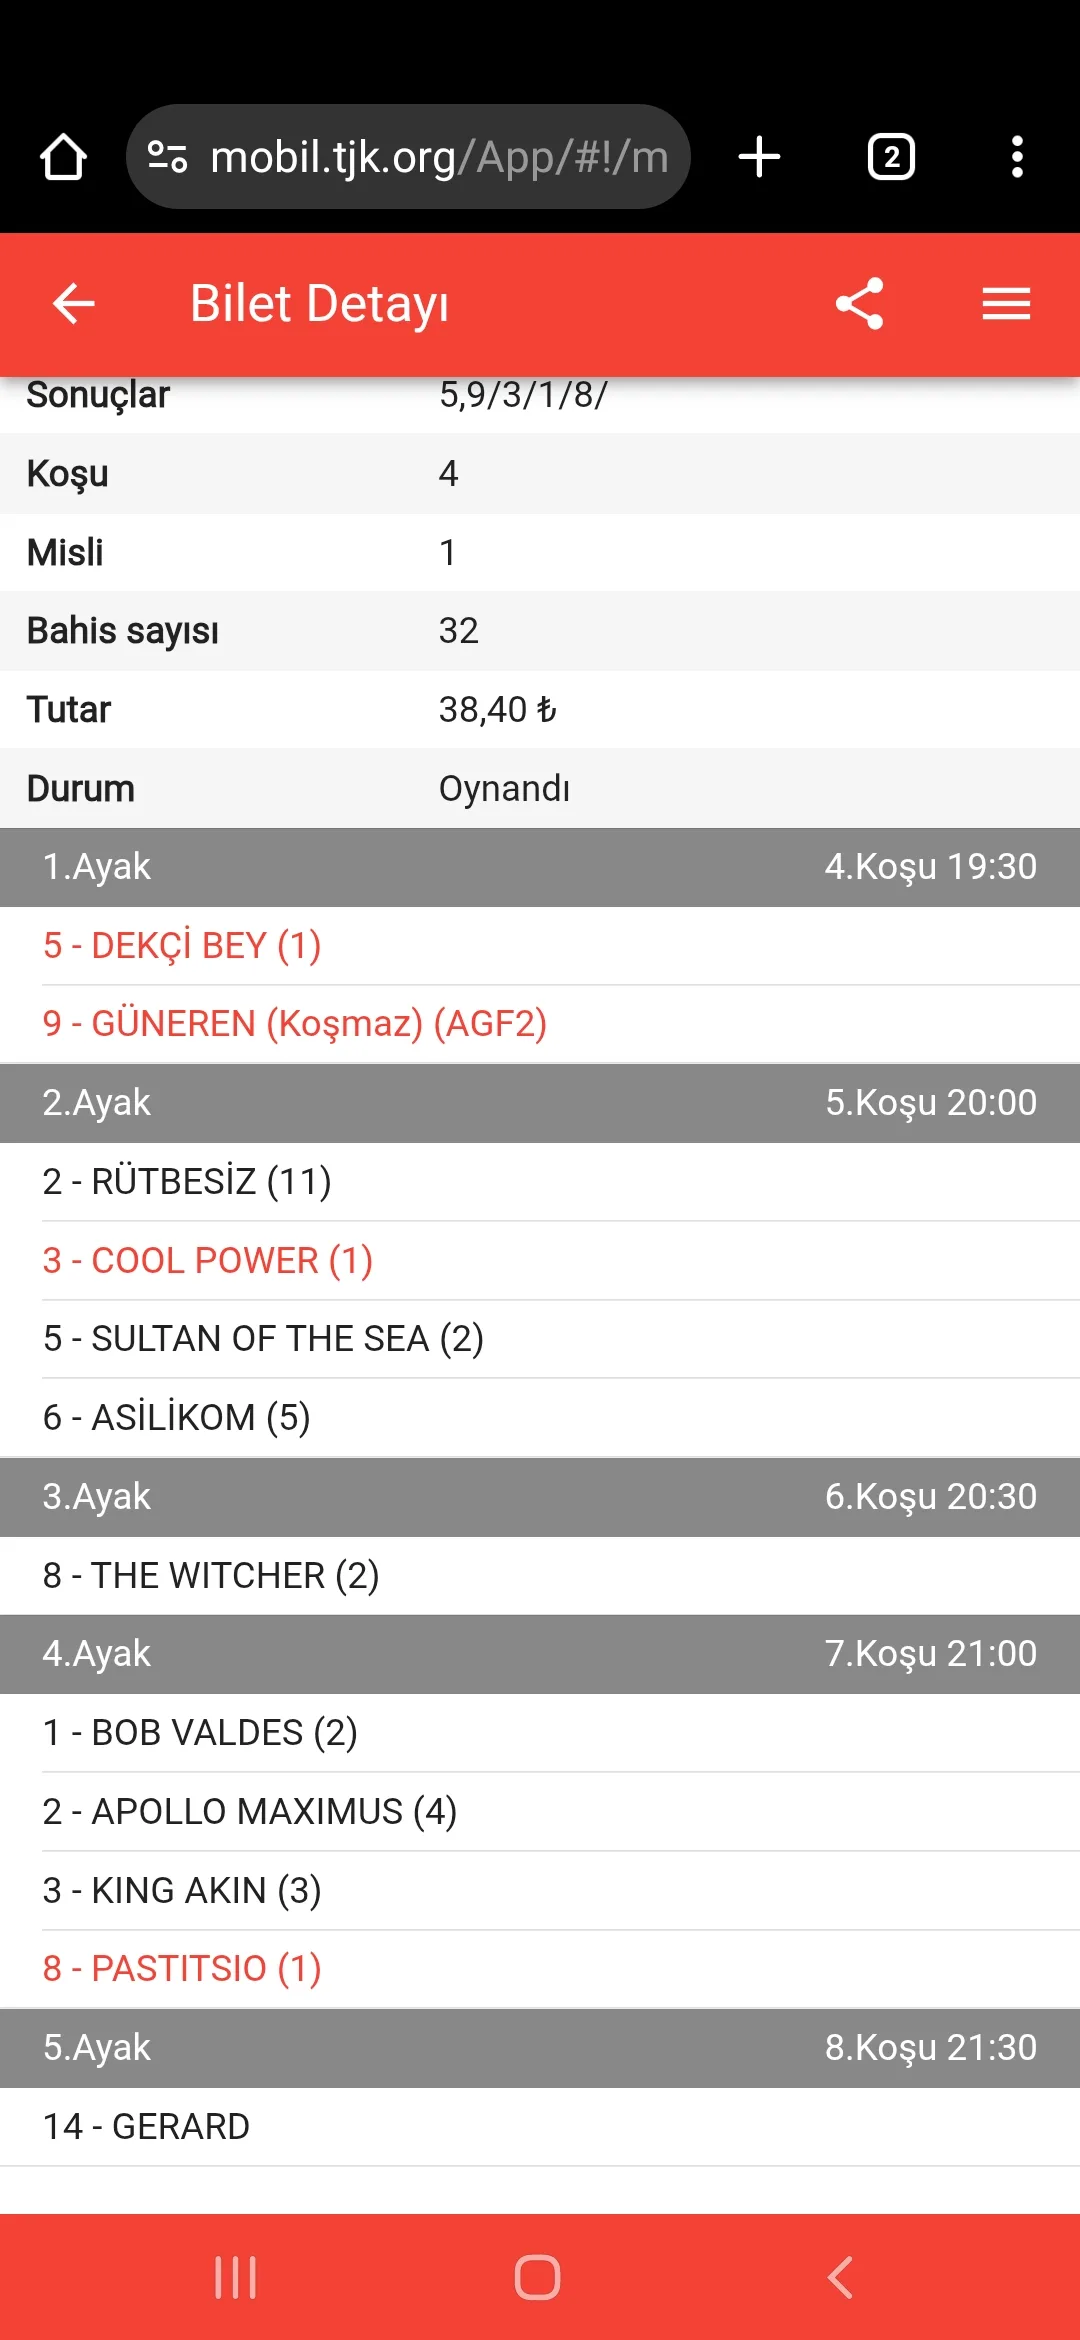The width and height of the screenshot is (1080, 2340).
Task: Tap horse entry DEKÇİ BEY
Action: 182,945
